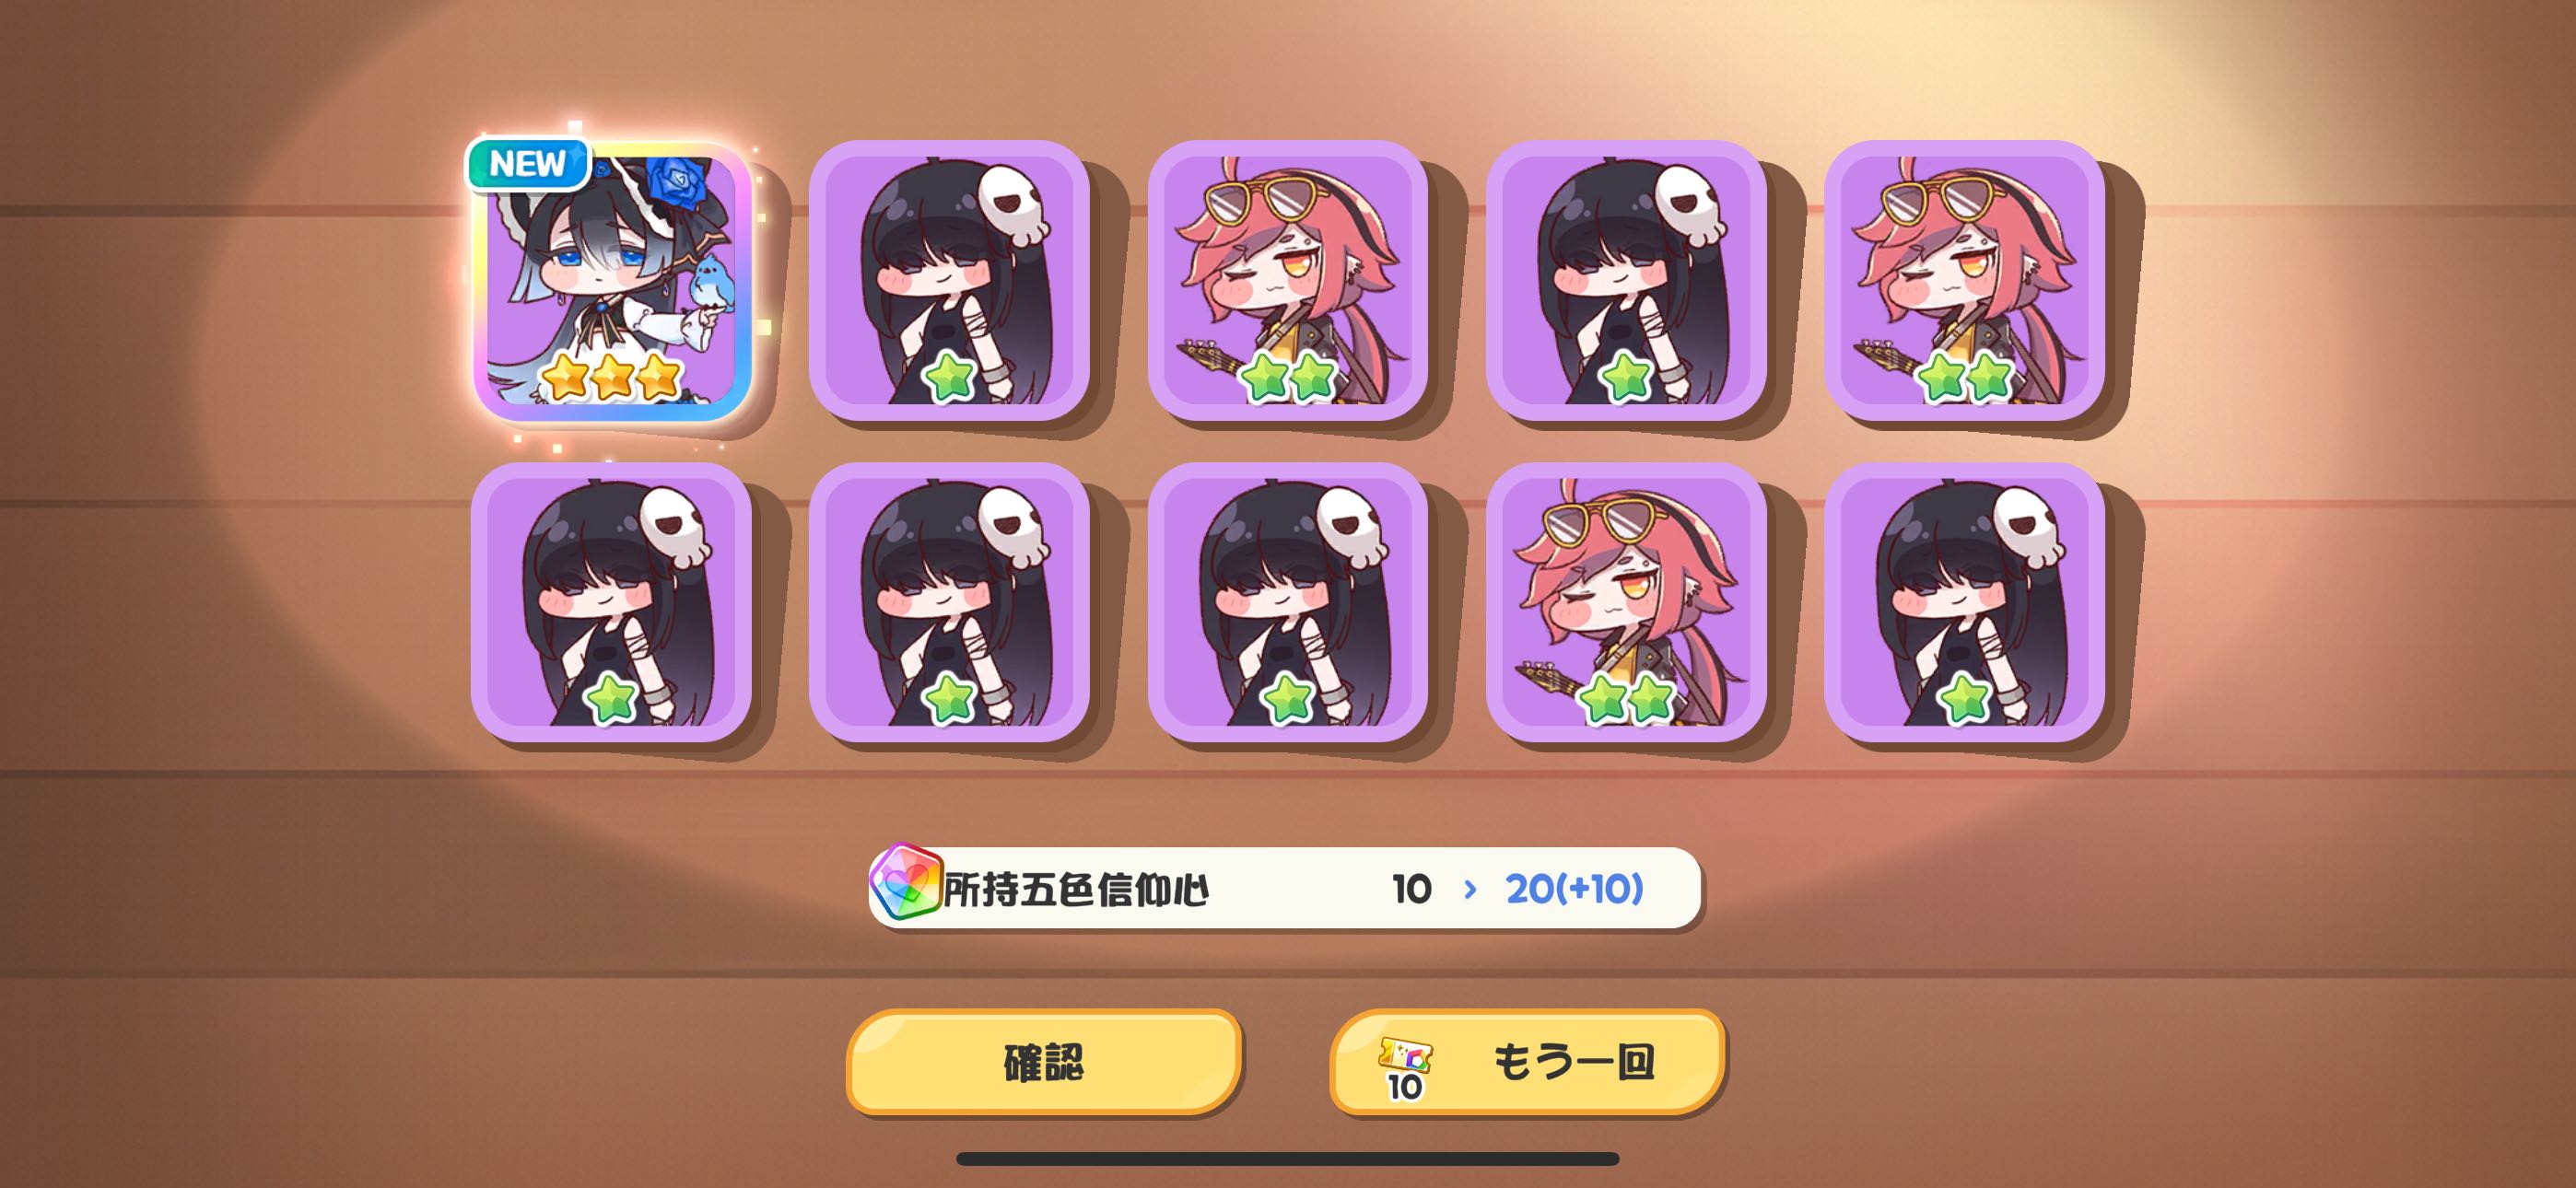2576x1188 pixels.
Task: Open second card in top row
Action: point(949,280)
